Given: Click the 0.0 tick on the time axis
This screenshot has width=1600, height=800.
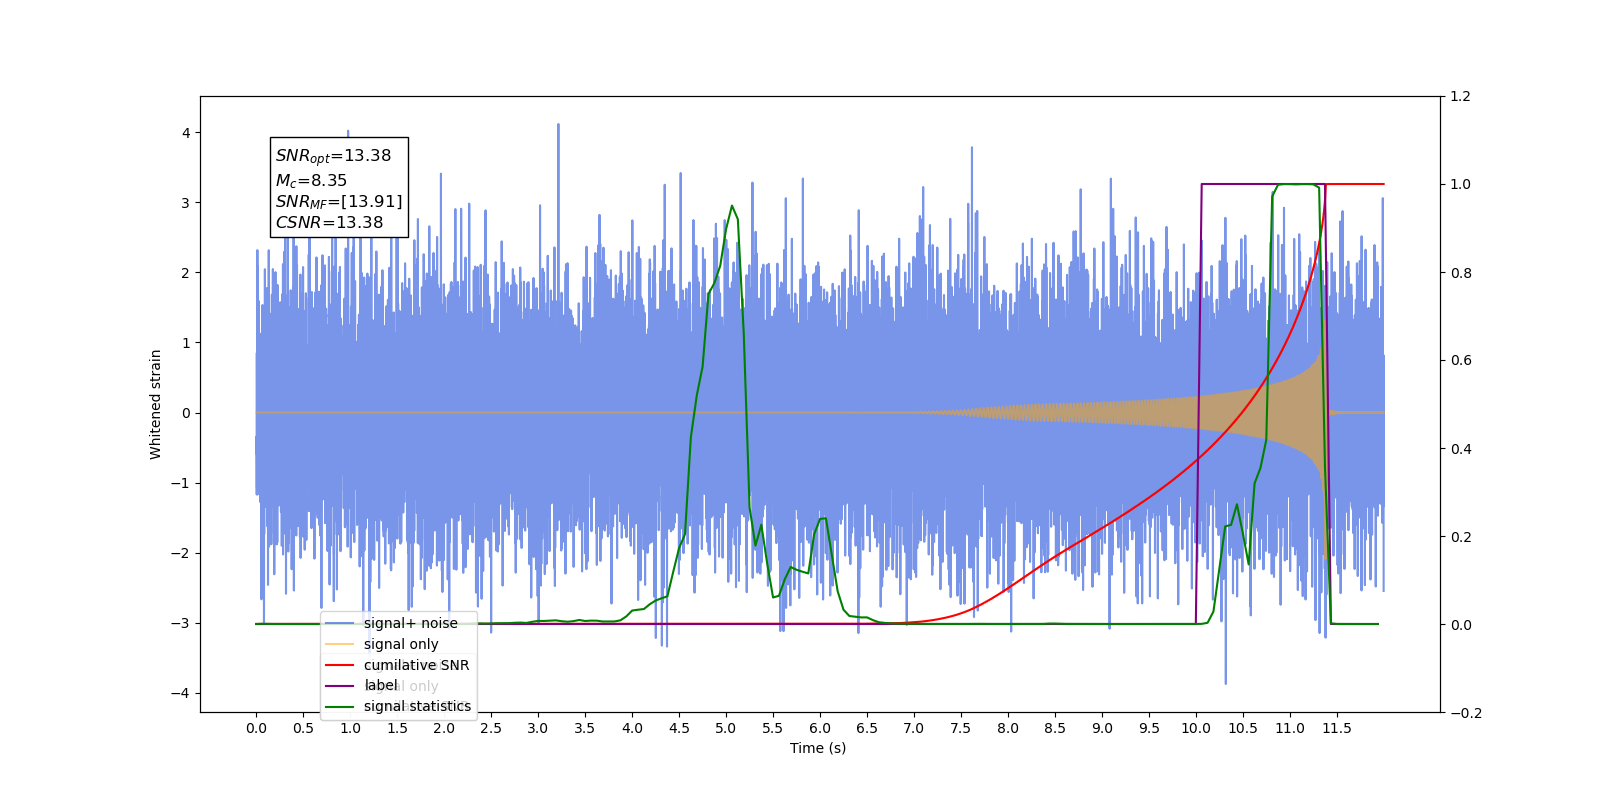Looking at the screenshot, I should 256,728.
